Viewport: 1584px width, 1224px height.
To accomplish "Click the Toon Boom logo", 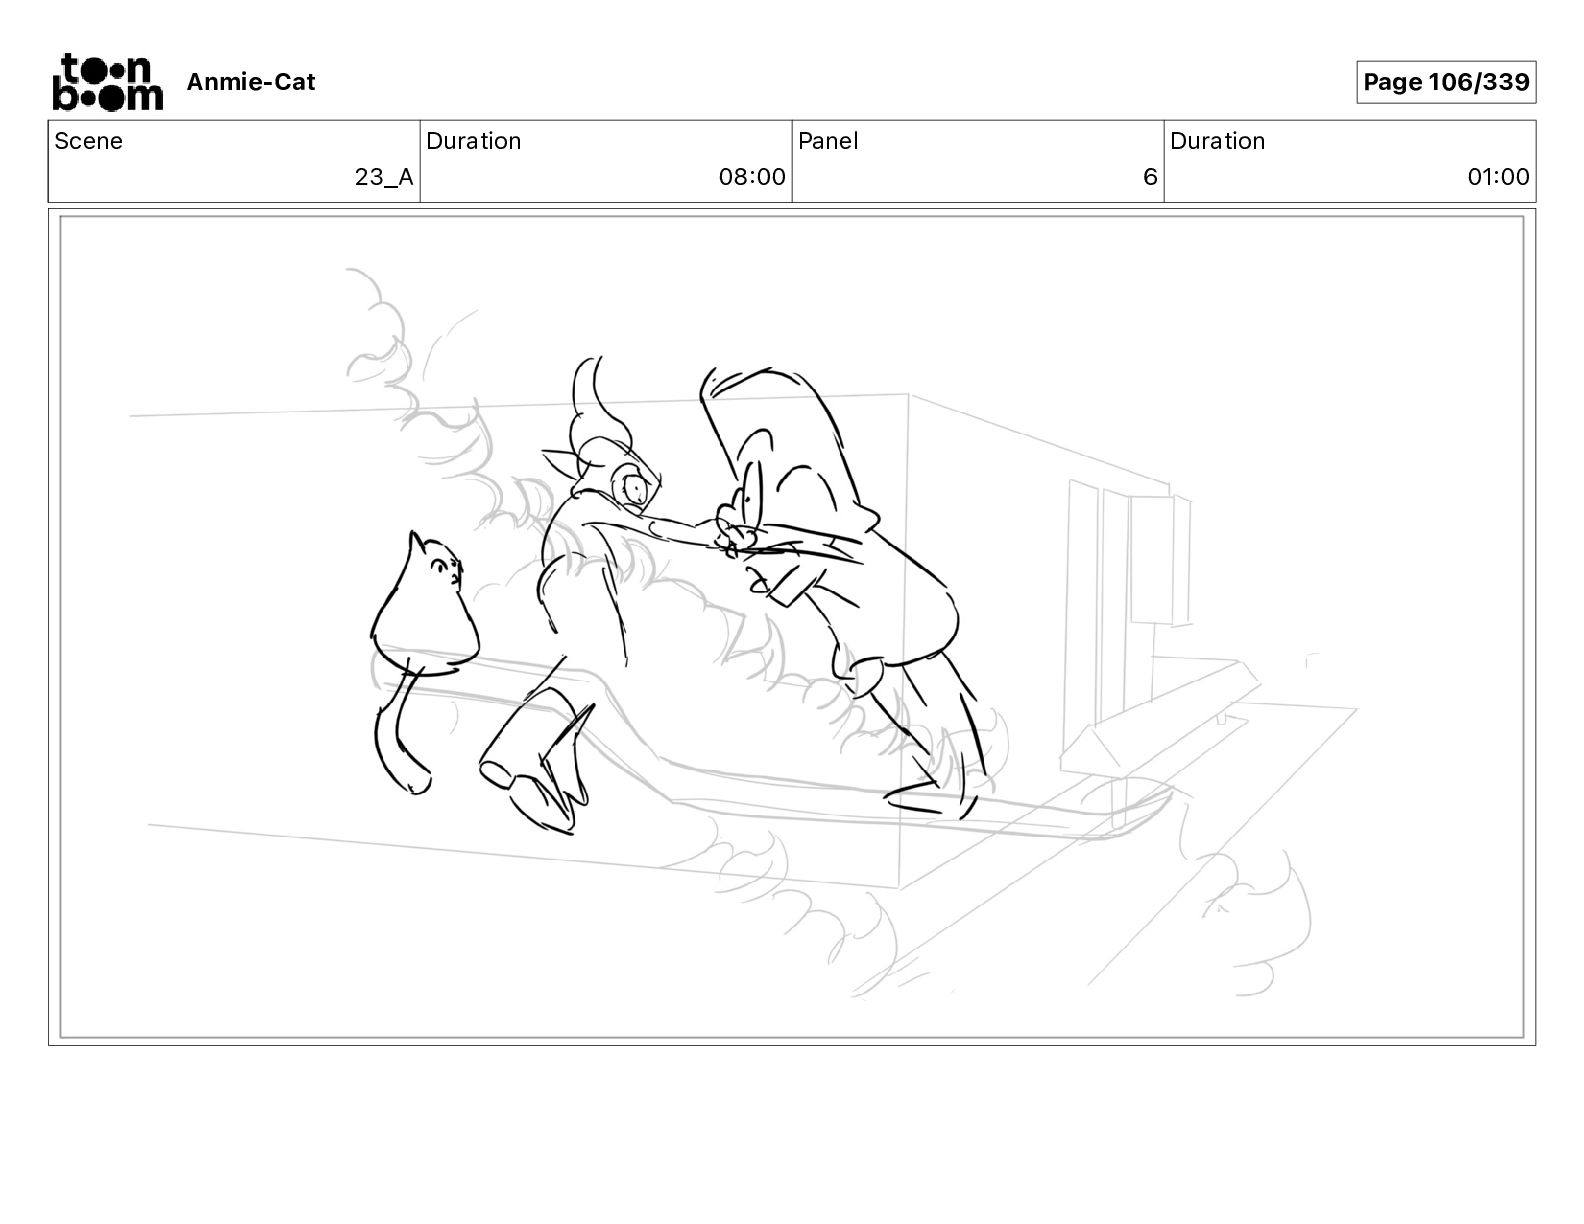I will click(x=107, y=82).
